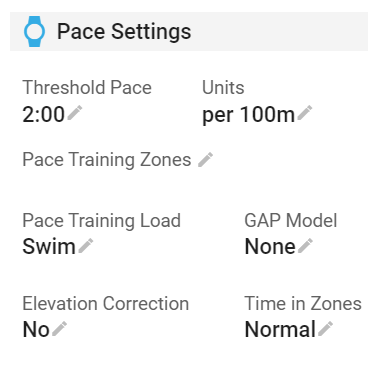Screen dimensions: 375x383
Task: Open the Pace Training Zones edit pencil
Action: click(x=205, y=160)
